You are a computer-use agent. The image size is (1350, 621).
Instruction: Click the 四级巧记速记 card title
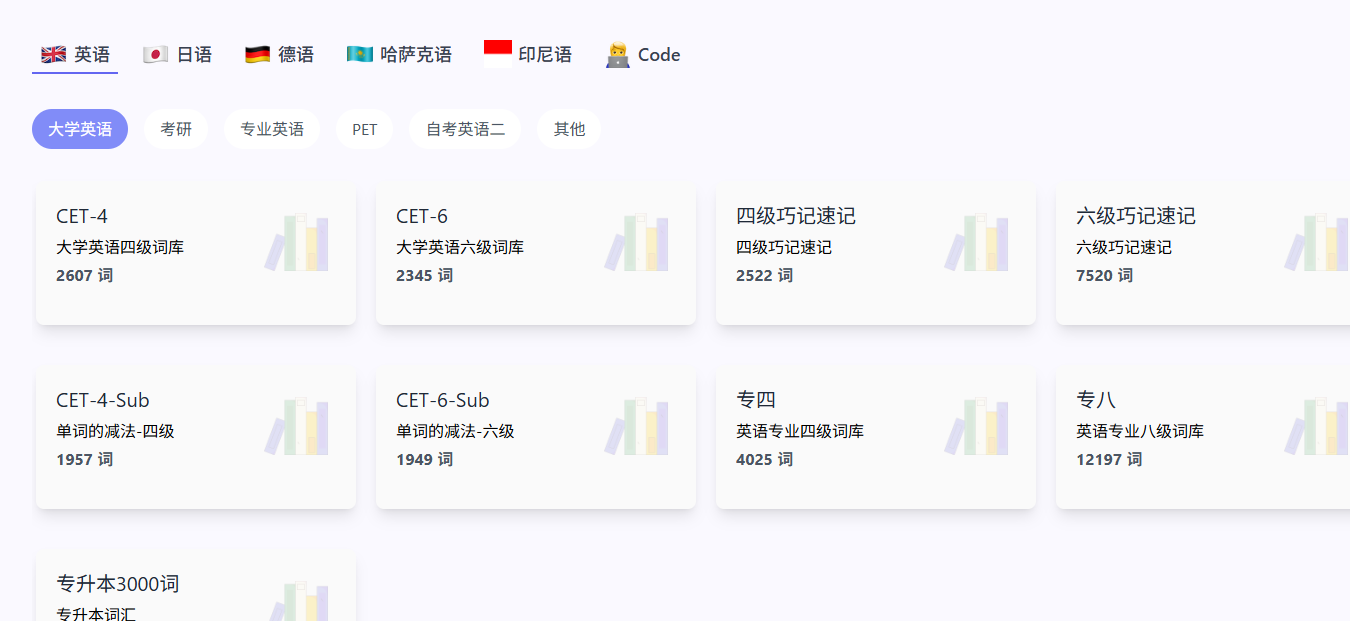coord(796,216)
